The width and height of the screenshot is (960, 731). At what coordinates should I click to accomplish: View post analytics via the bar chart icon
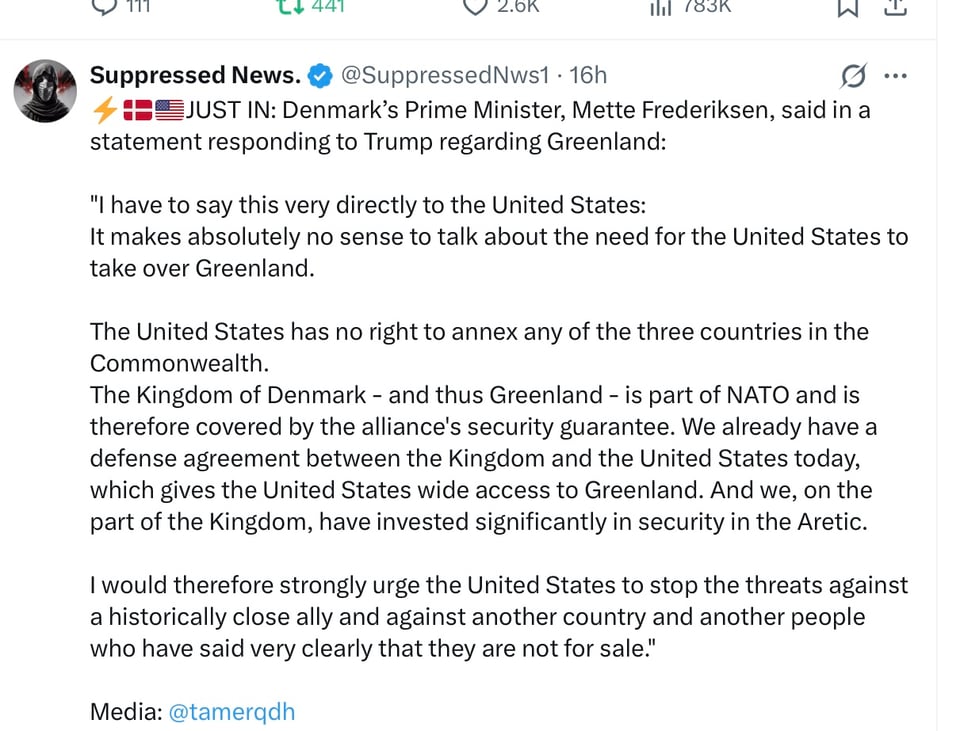[x=660, y=7]
